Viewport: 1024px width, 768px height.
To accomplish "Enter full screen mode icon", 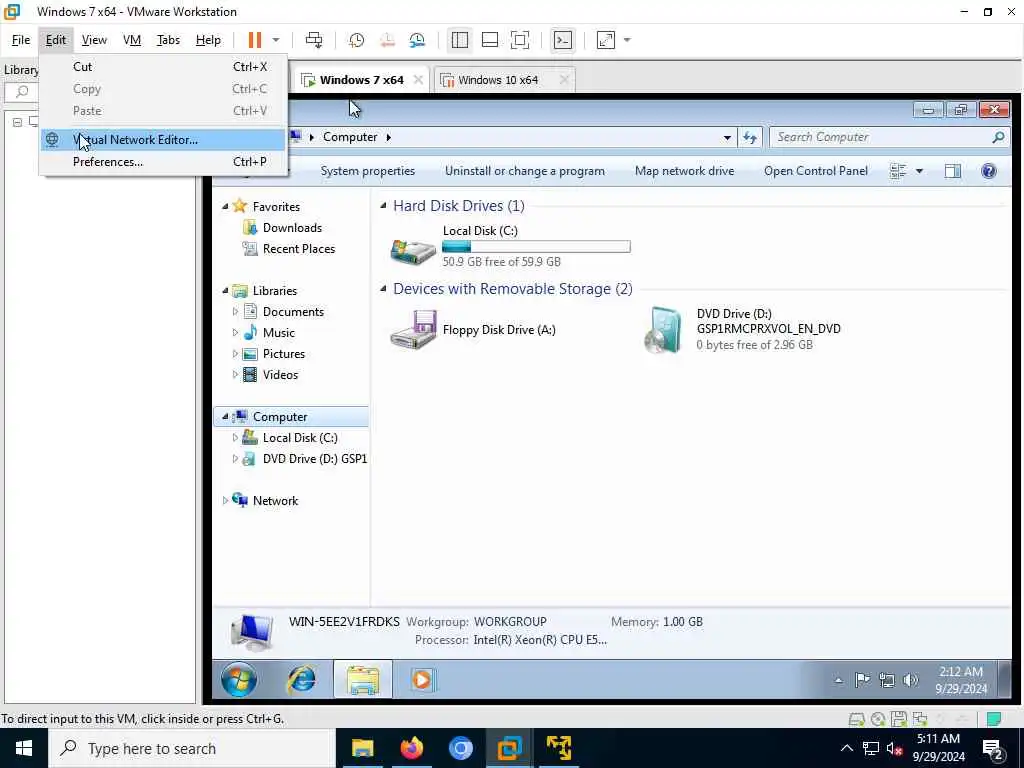I will pyautogui.click(x=520, y=40).
